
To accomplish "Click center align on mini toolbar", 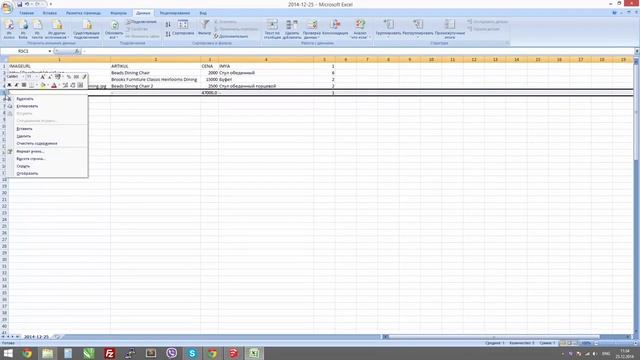I will (24, 85).
